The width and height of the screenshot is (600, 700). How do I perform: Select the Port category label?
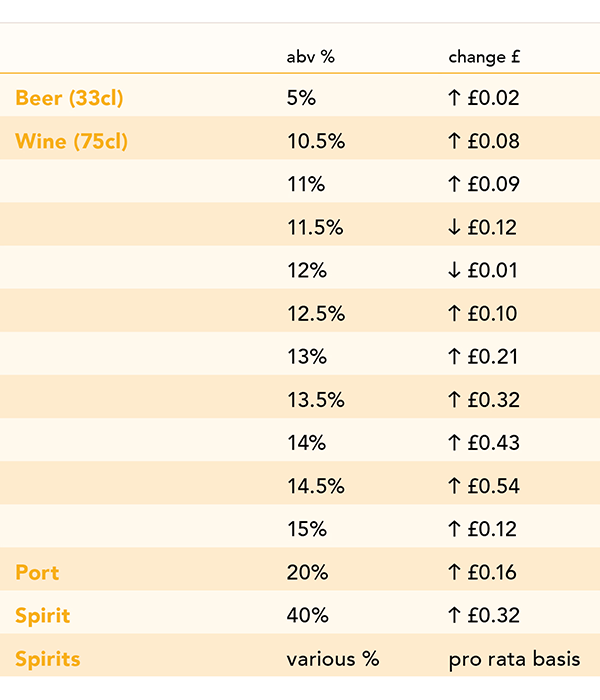click(x=37, y=573)
